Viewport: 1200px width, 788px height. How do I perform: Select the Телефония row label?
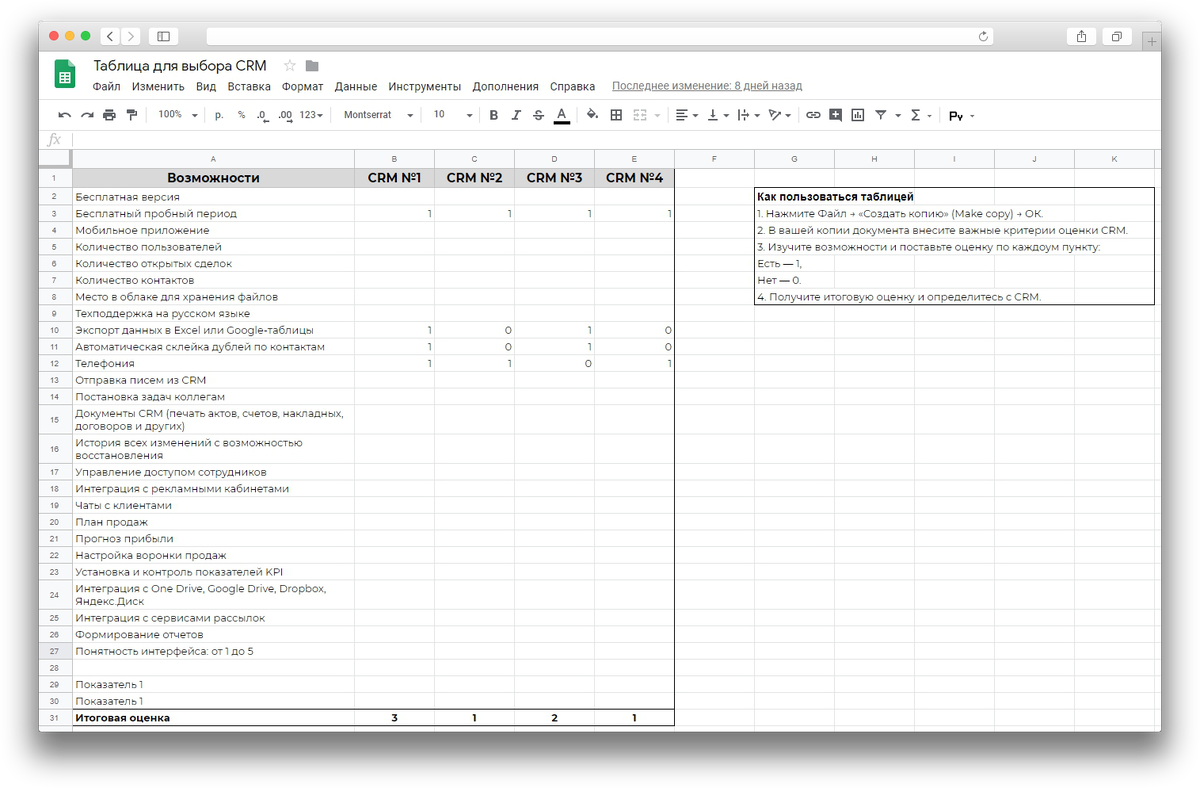point(213,364)
